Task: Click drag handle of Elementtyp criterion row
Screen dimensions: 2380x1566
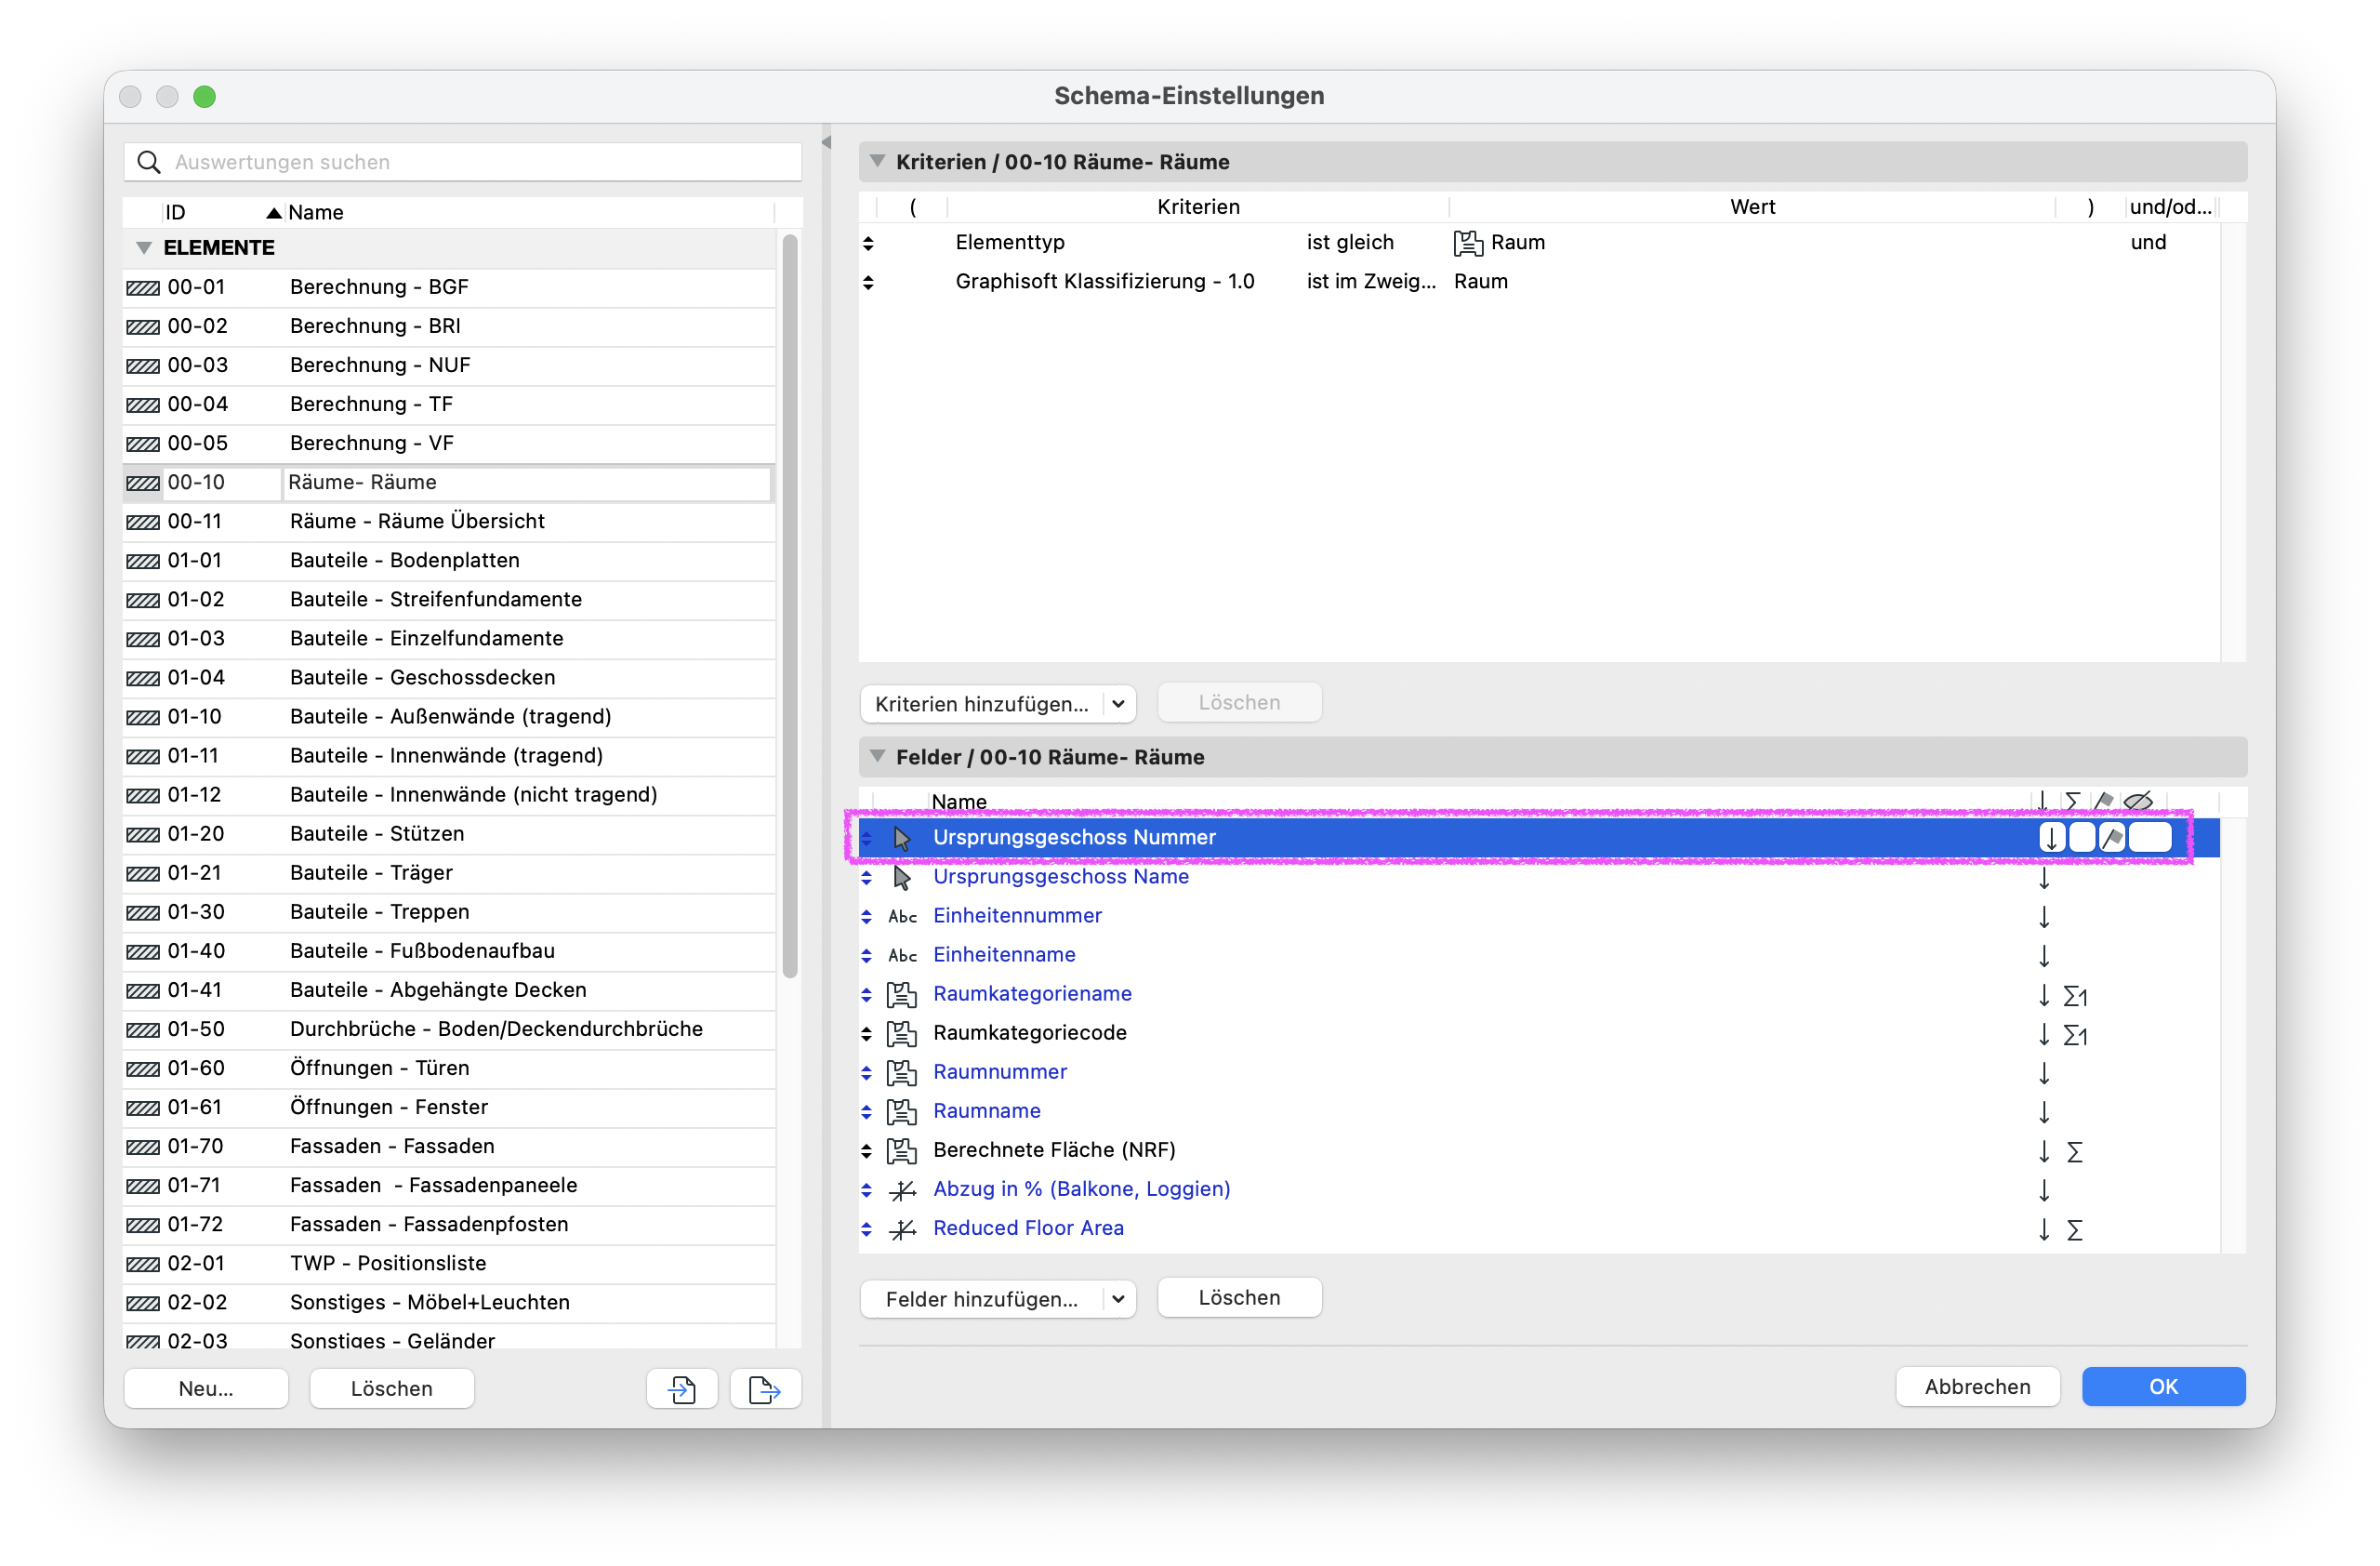Action: tap(868, 243)
